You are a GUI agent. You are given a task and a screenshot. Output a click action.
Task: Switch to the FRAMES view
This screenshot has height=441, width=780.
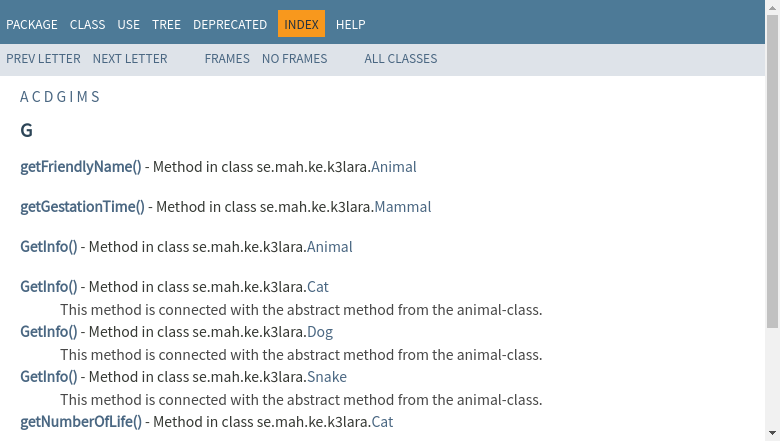point(227,59)
